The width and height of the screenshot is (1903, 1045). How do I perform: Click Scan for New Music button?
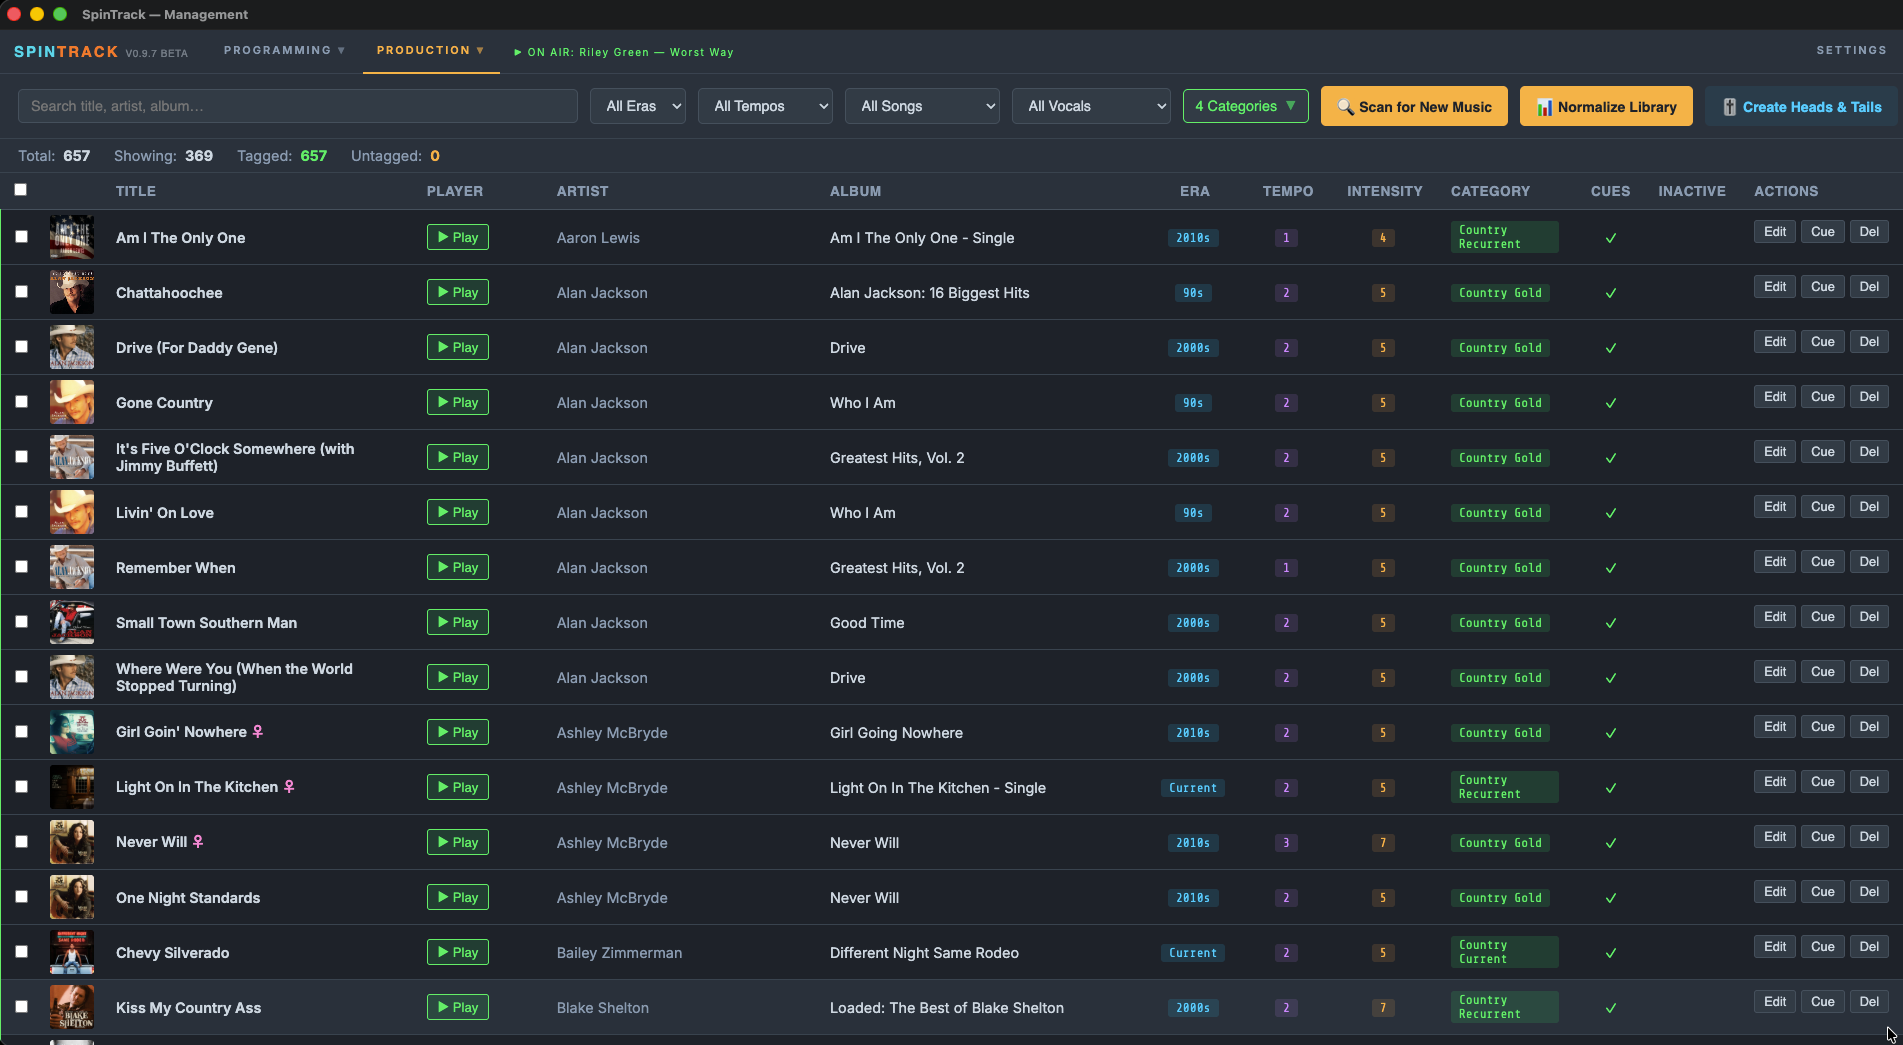(1414, 106)
